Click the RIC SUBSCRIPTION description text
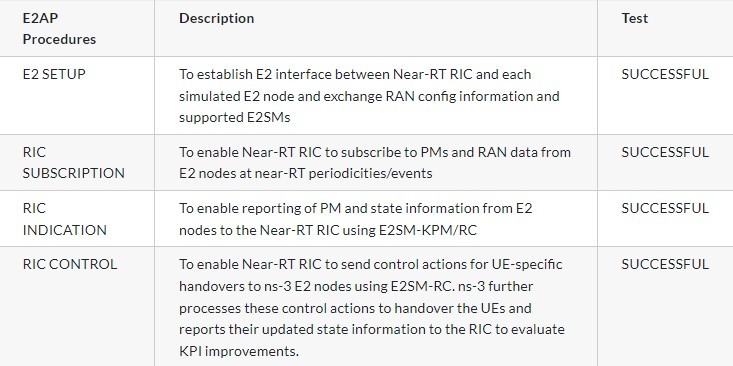 [375, 163]
